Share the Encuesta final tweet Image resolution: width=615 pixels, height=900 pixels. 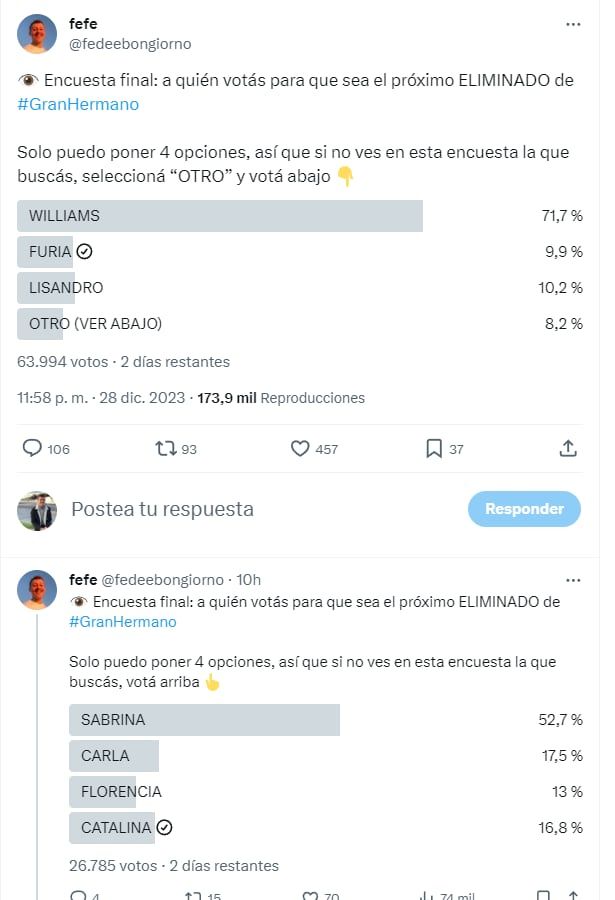568,448
